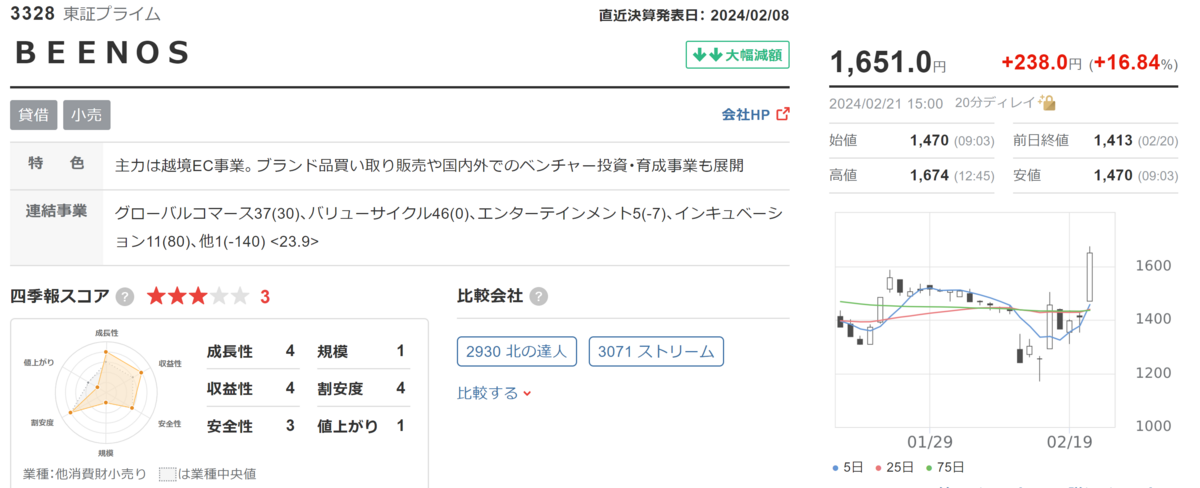1200x488 pixels.
Task: Open the help icon next to 比較会社
Action: coord(538,296)
